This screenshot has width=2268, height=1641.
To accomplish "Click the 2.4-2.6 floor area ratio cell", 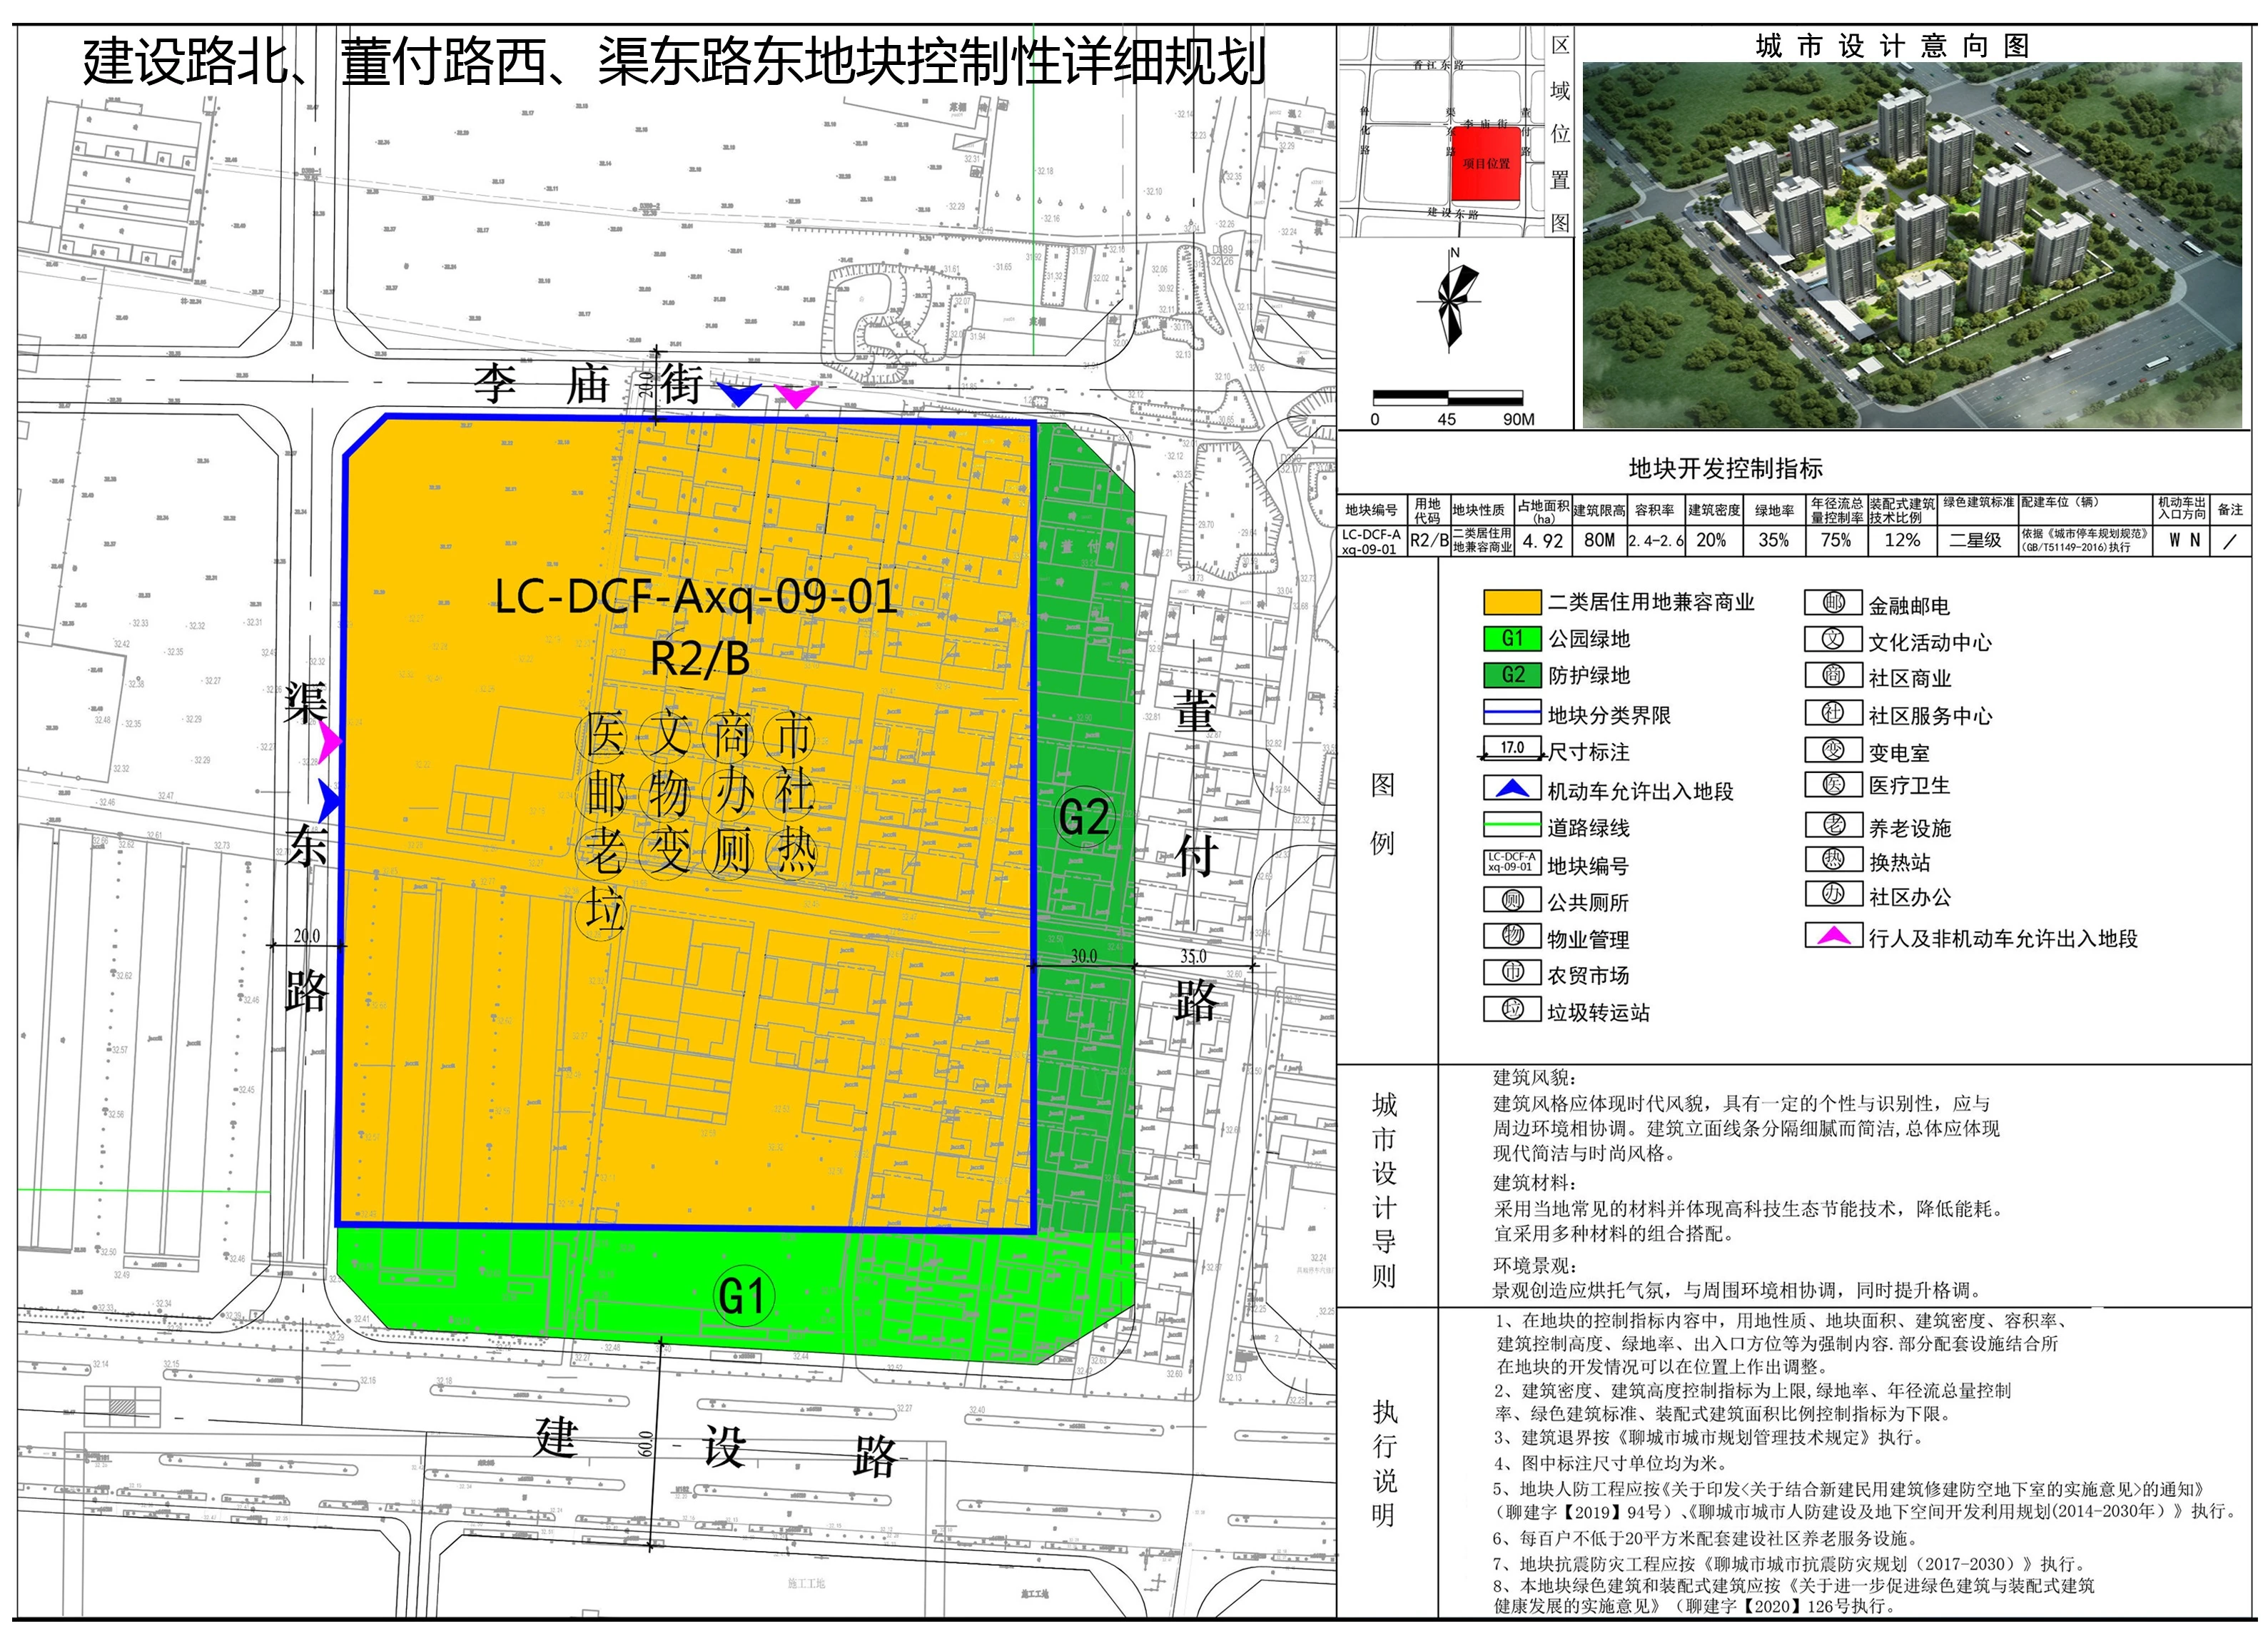I will click(1655, 541).
